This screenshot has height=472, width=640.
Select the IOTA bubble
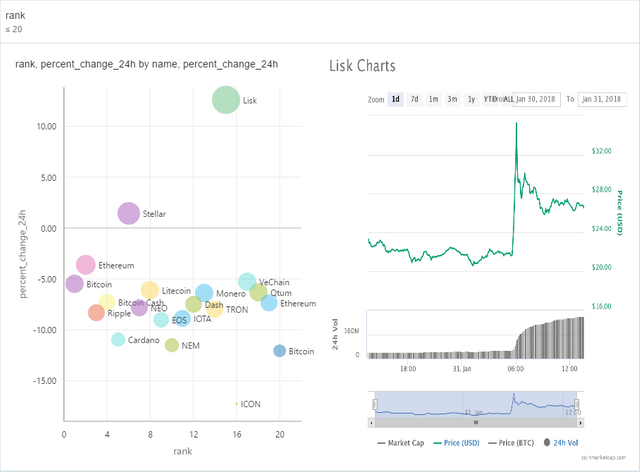182,318
